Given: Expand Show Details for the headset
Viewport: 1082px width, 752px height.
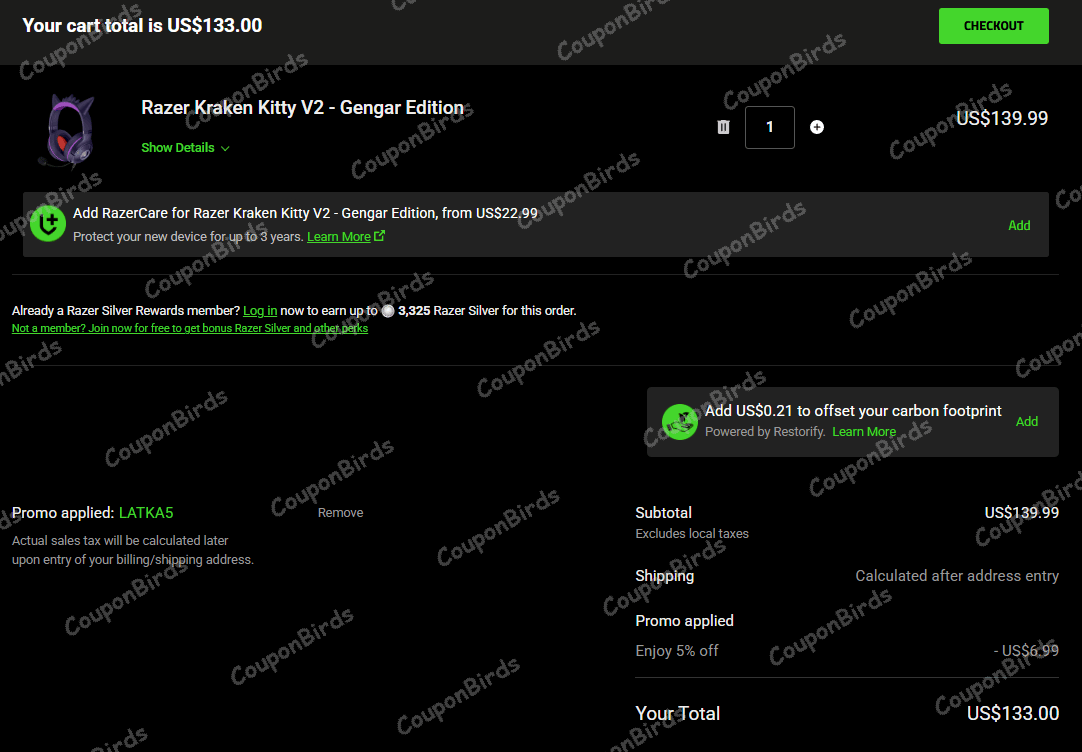Looking at the screenshot, I should coord(185,148).
